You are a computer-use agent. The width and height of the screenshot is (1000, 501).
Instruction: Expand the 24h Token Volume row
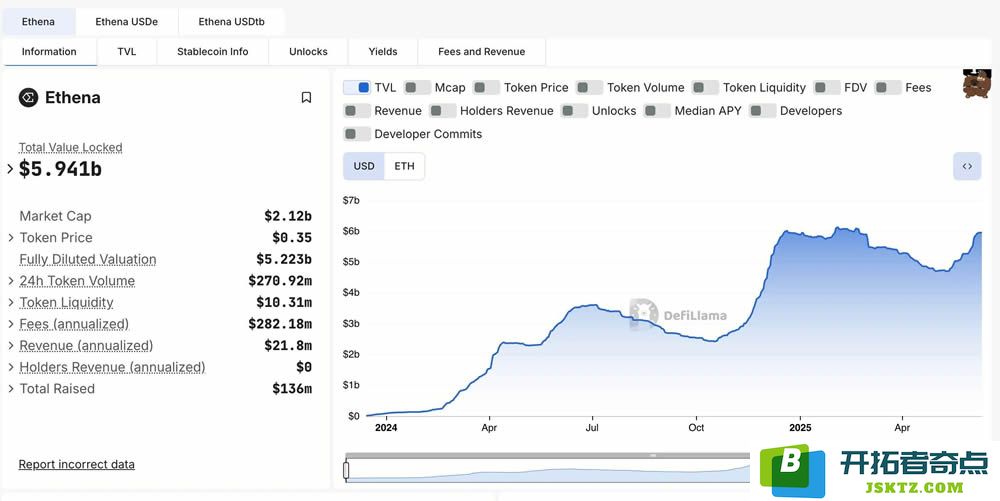point(11,280)
